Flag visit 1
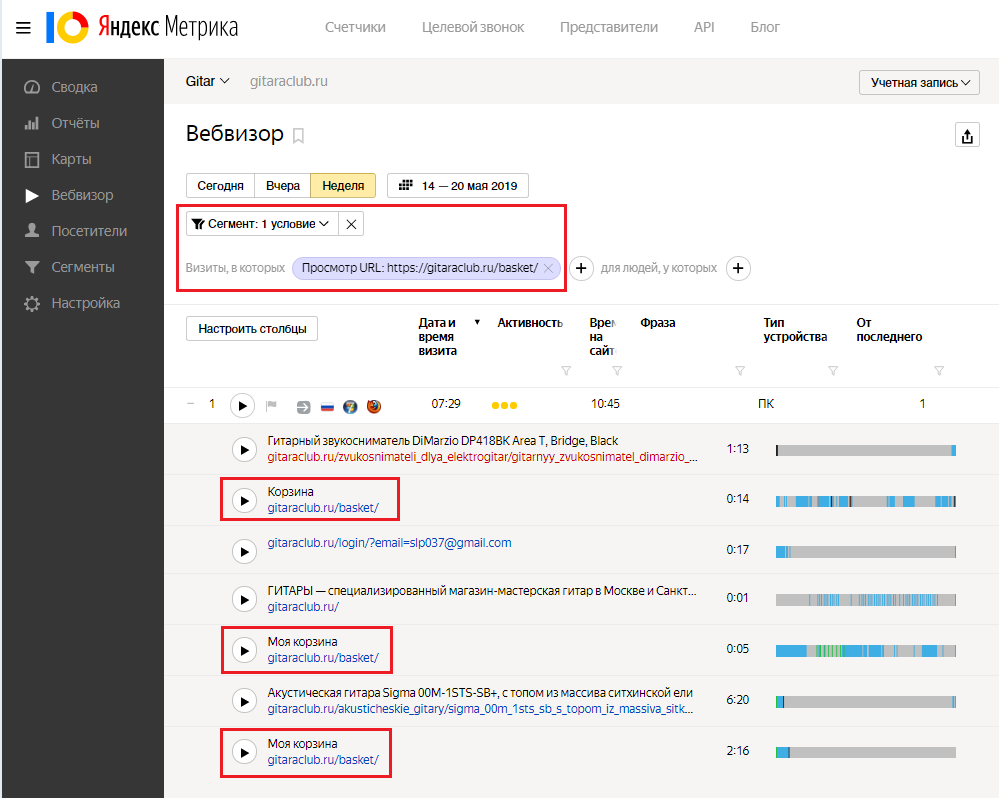The width and height of the screenshot is (999, 798). [271, 405]
